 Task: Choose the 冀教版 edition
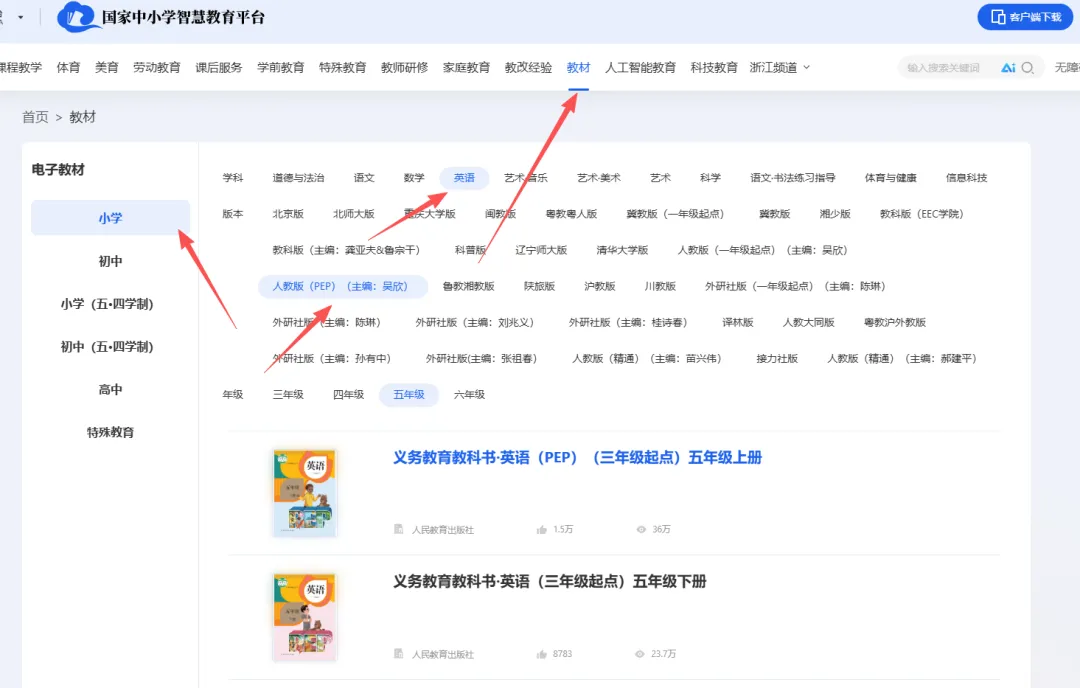click(x=774, y=213)
